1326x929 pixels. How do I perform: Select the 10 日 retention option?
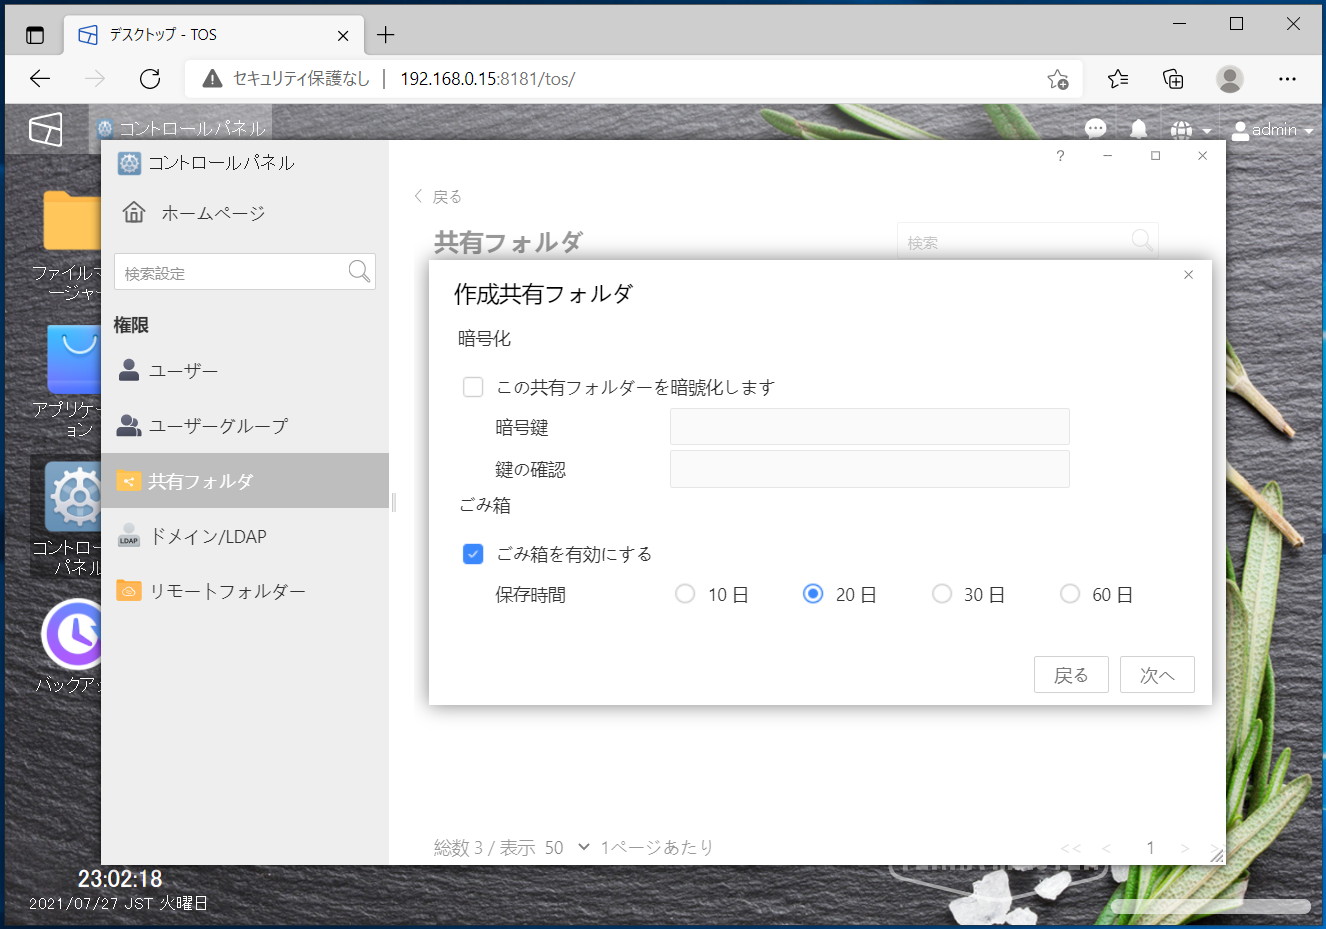[x=685, y=594]
